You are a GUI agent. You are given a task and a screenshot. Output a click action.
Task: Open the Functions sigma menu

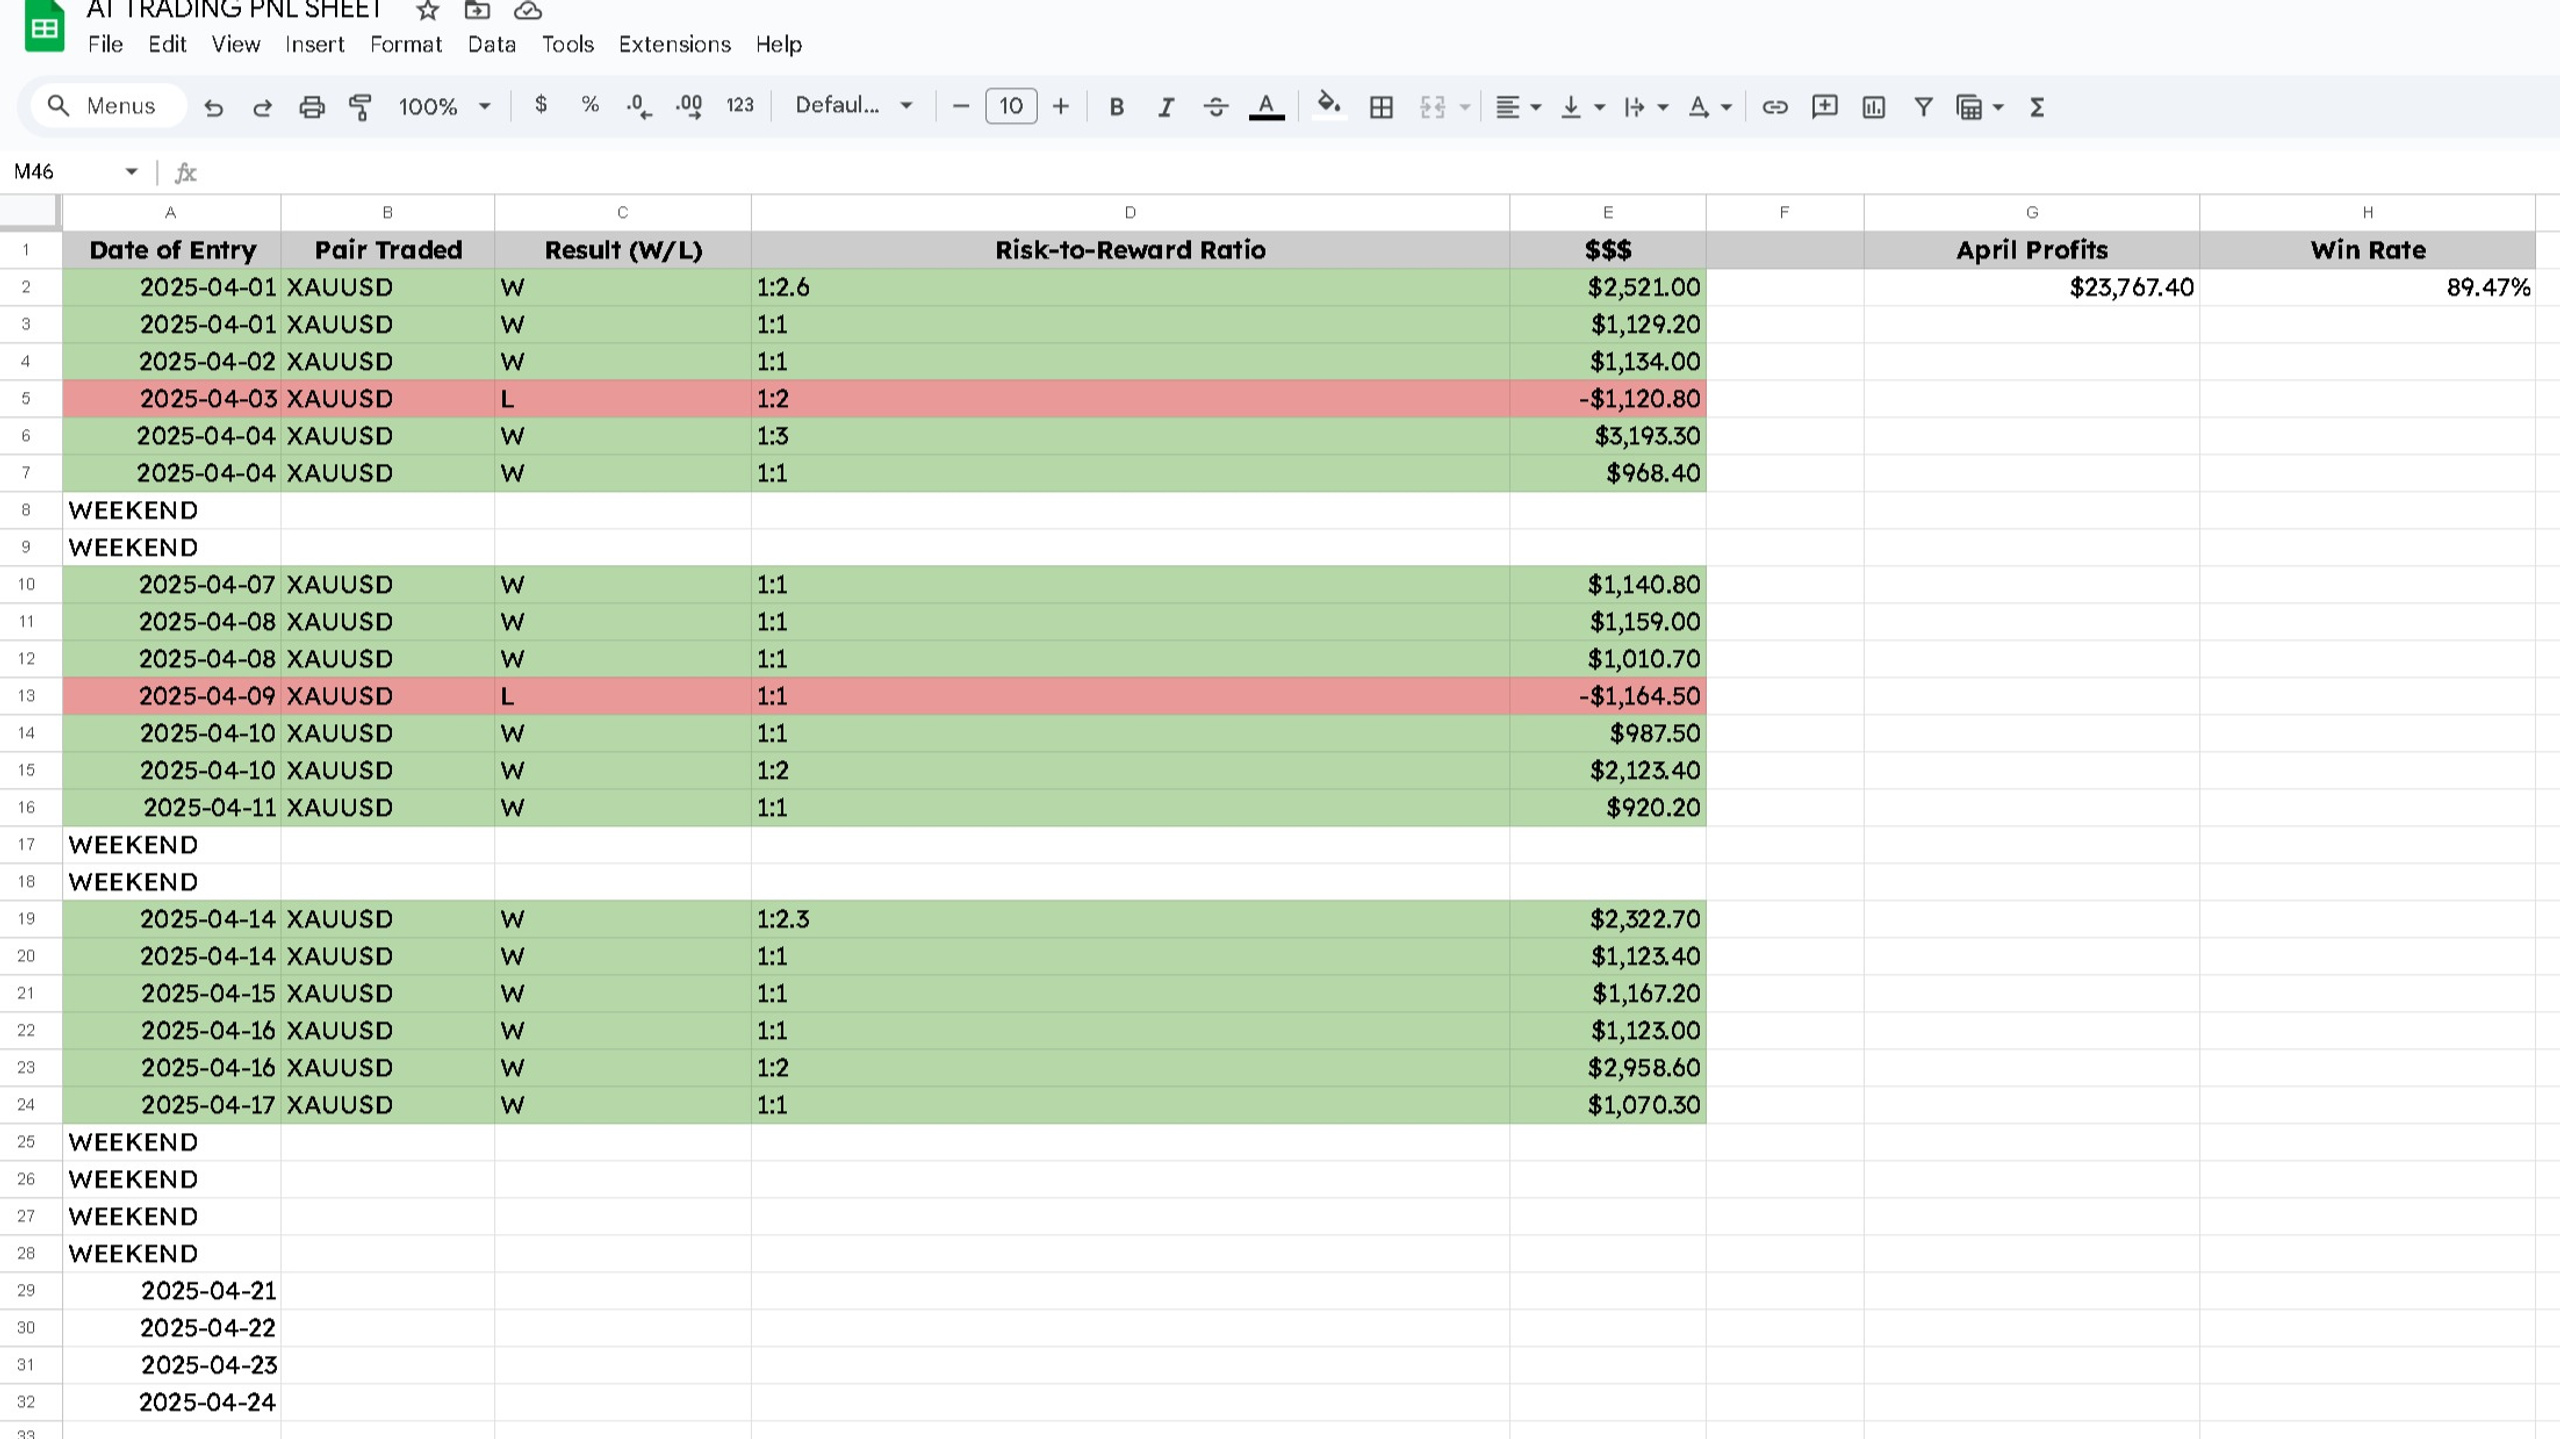[x=2037, y=107]
